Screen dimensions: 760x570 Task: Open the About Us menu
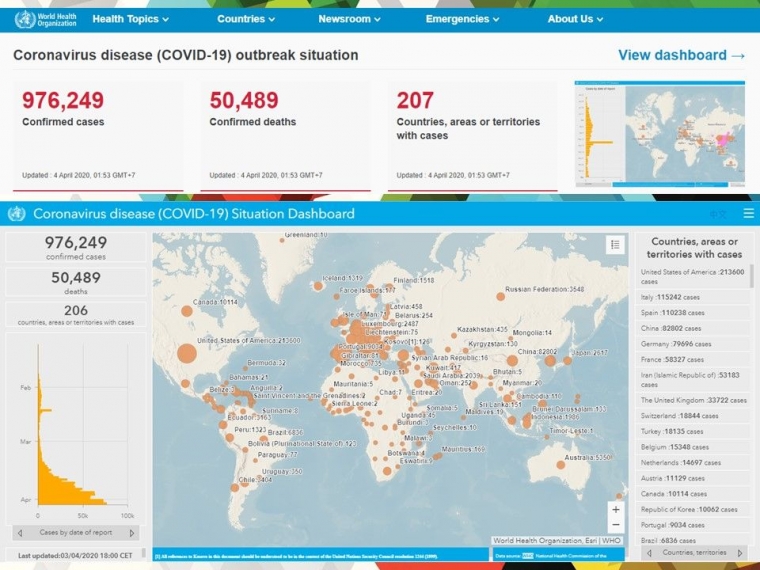(575, 19)
